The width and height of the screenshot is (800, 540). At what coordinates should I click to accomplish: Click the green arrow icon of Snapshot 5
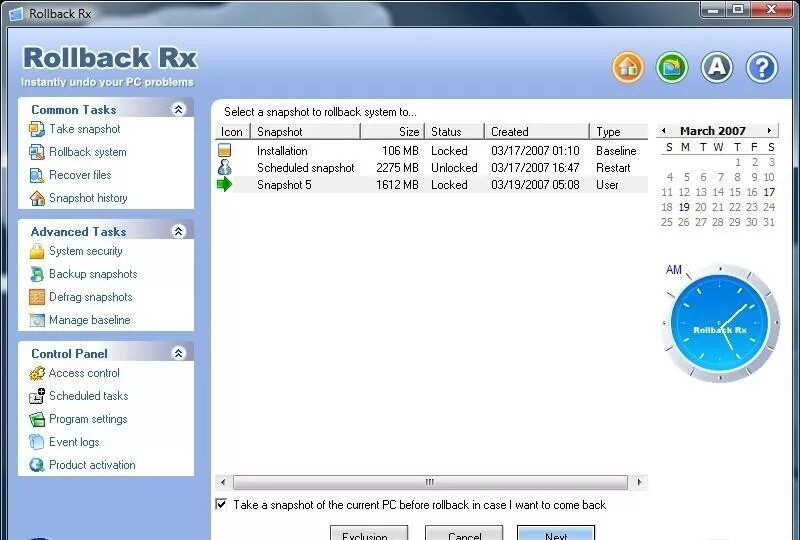pyautogui.click(x=224, y=184)
